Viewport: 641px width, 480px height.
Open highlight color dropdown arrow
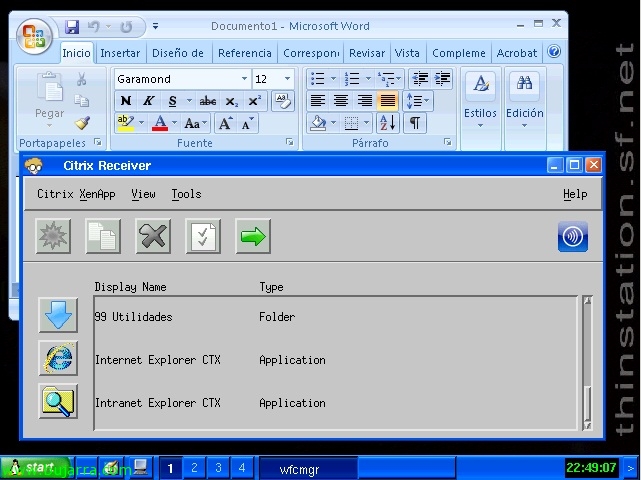pyautogui.click(x=141, y=123)
